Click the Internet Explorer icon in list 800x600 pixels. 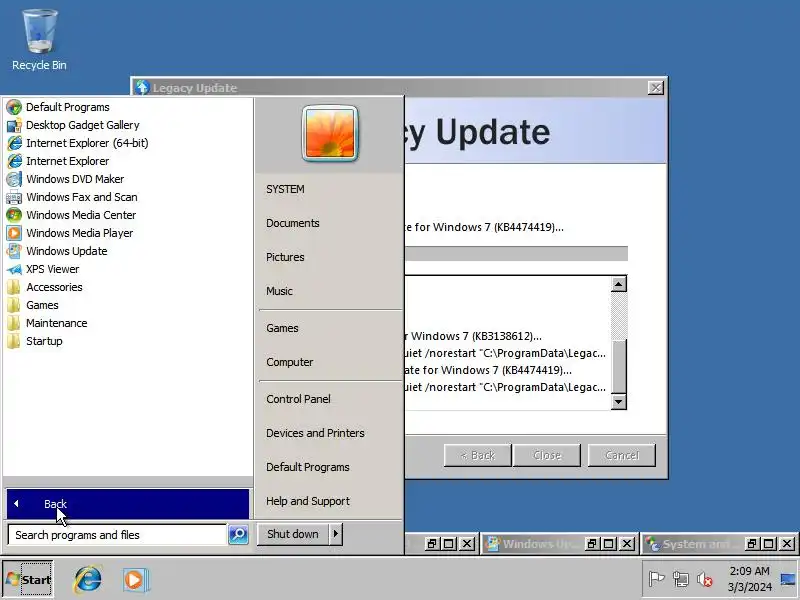14,161
